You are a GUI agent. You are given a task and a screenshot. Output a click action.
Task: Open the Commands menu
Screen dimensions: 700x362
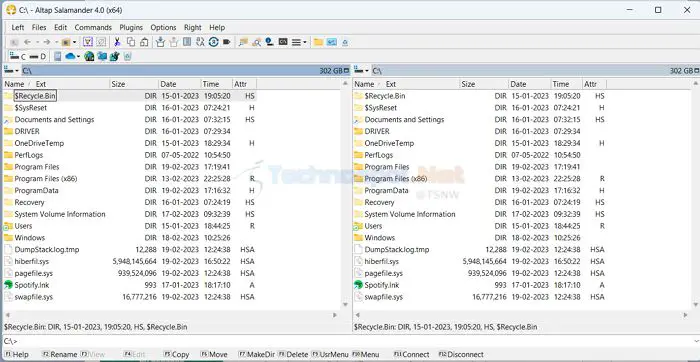pyautogui.click(x=93, y=27)
